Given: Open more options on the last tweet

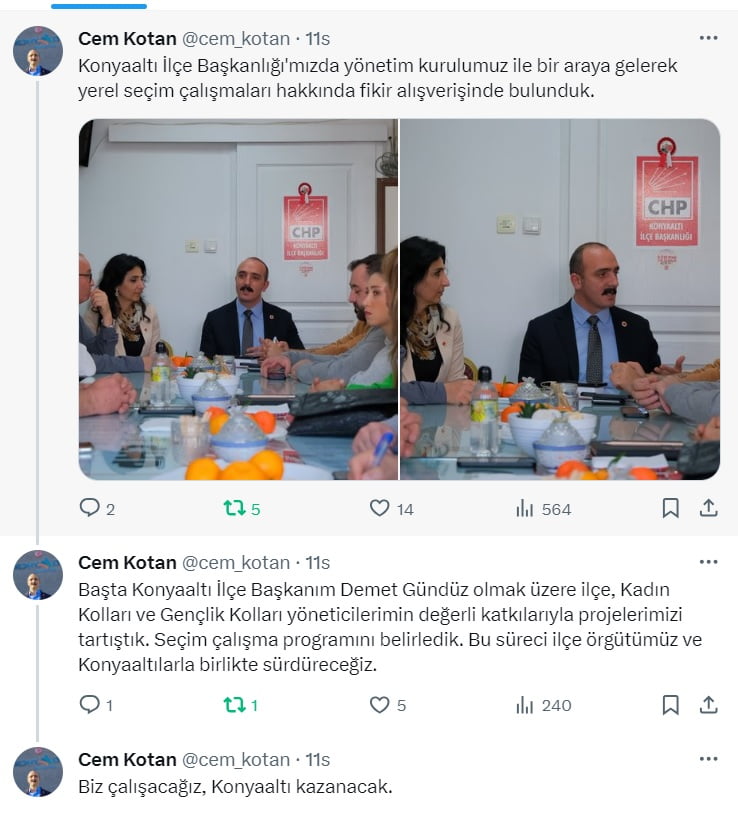Looking at the screenshot, I should coord(709,758).
